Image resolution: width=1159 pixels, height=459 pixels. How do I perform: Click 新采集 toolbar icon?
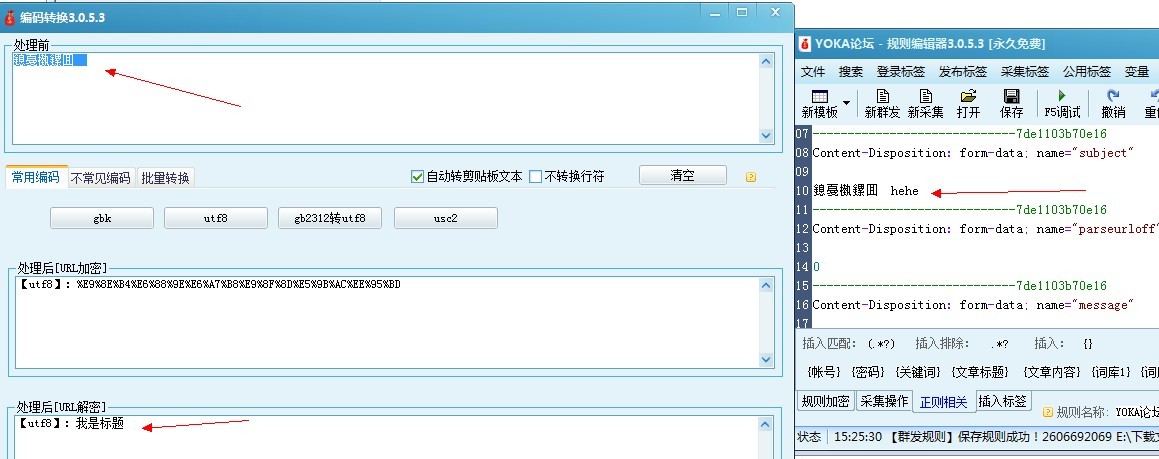925,97
